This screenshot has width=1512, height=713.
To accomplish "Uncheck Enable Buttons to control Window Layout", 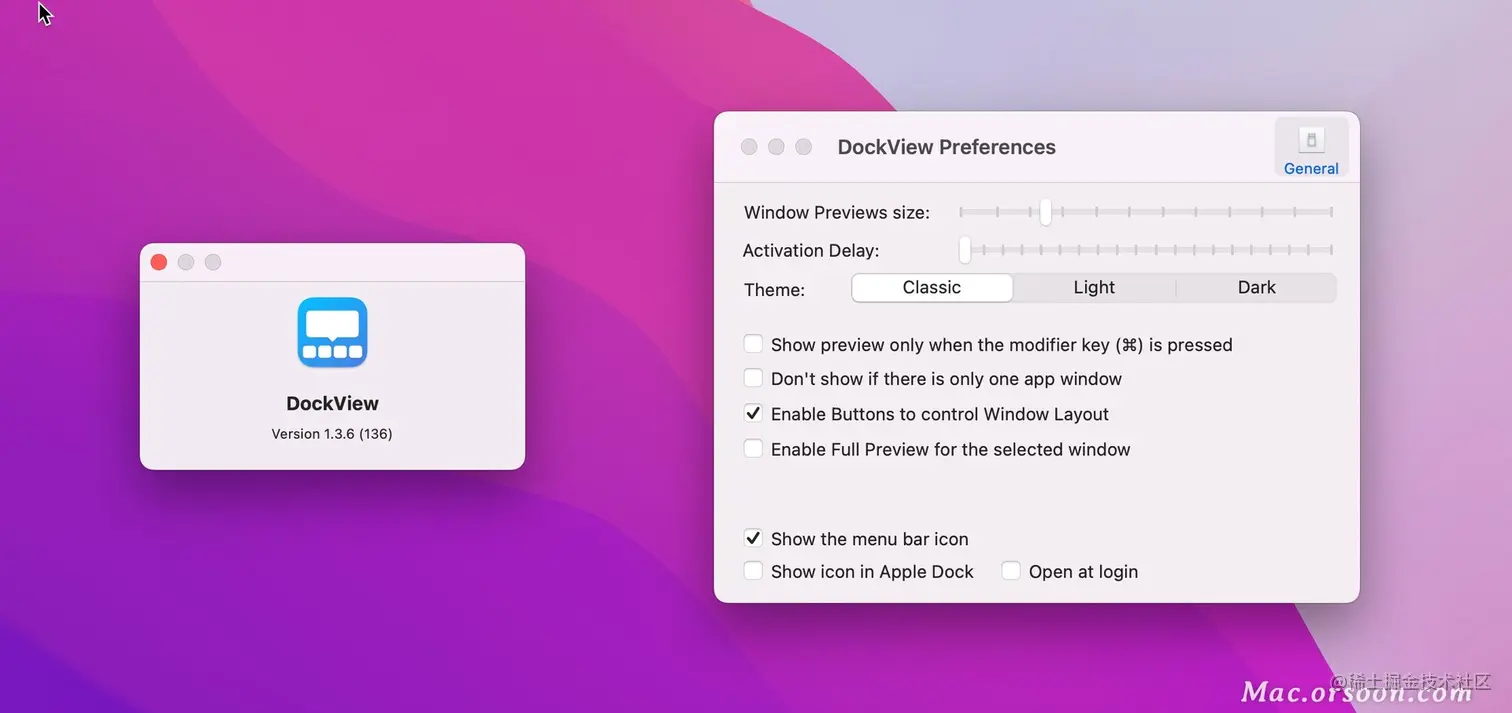I will pos(753,414).
